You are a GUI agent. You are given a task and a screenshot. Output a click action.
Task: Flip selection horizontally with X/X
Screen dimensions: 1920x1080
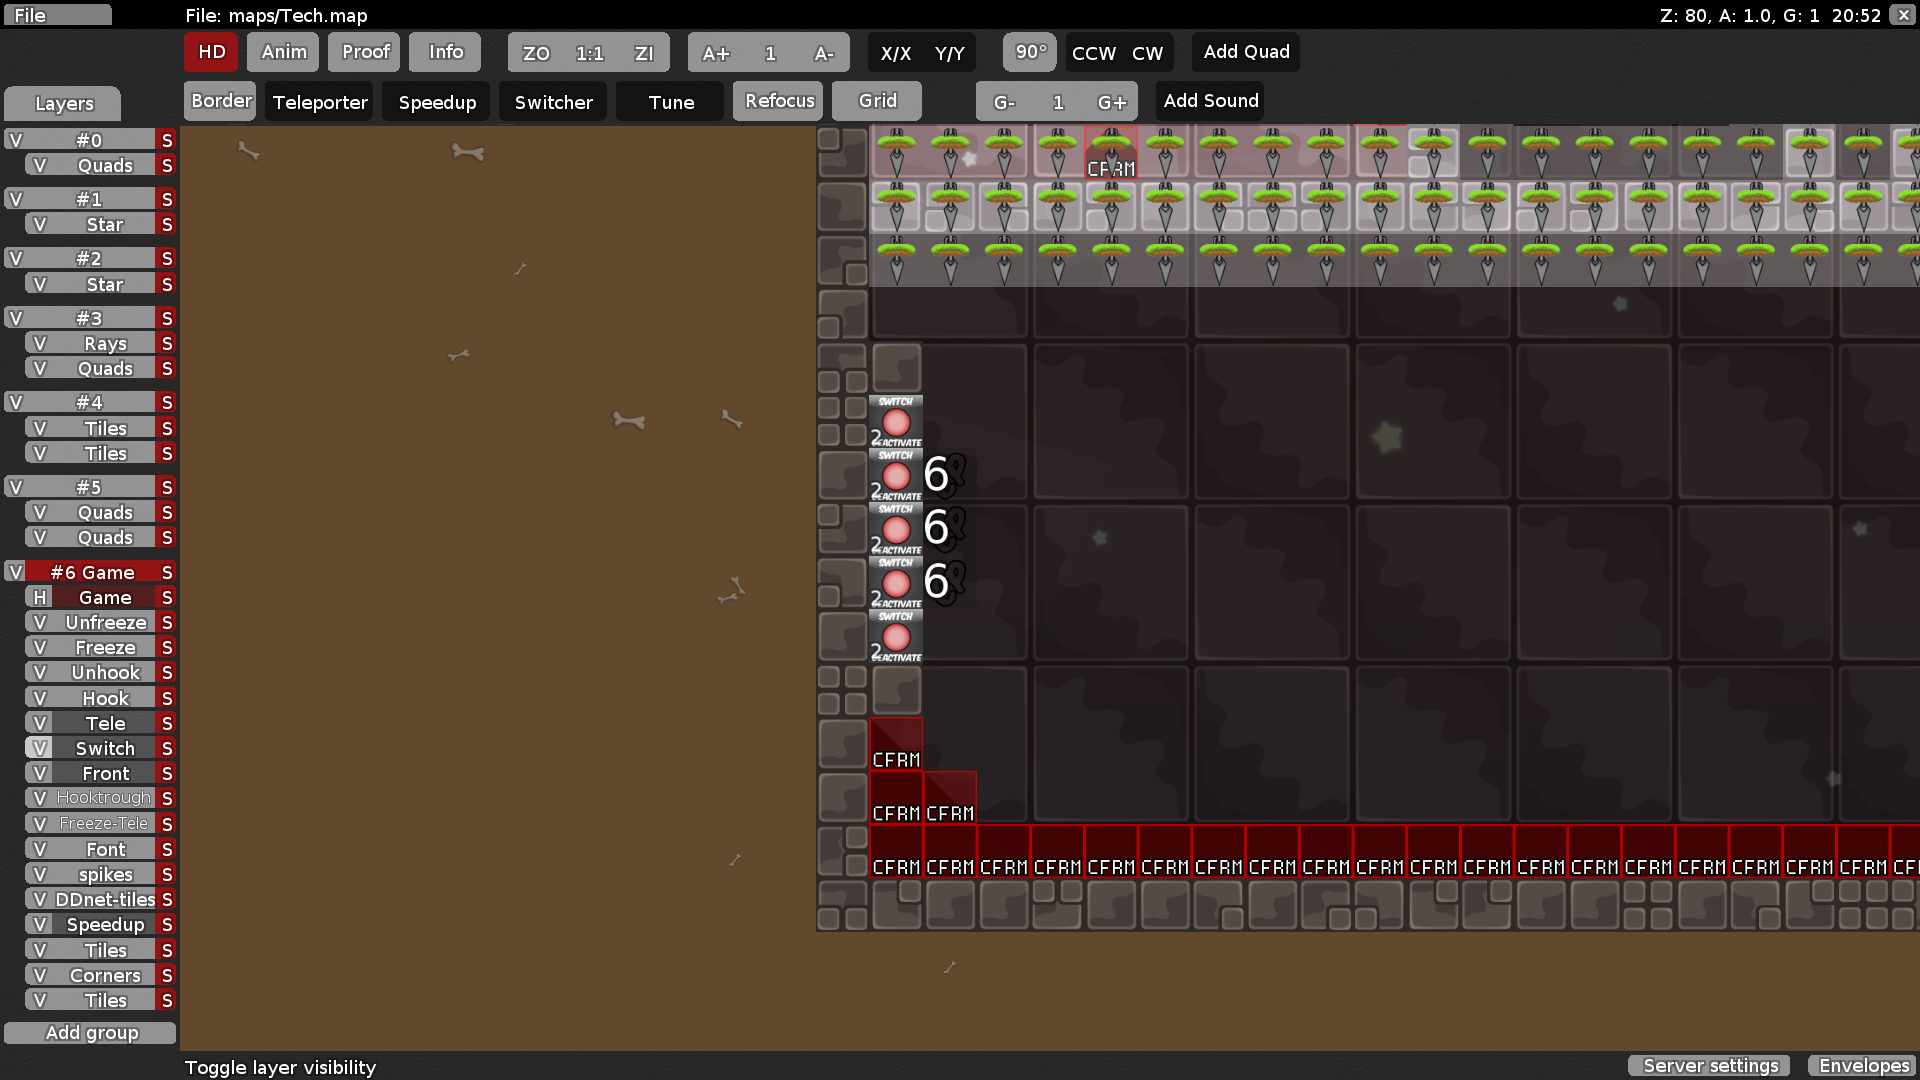pos(895,53)
